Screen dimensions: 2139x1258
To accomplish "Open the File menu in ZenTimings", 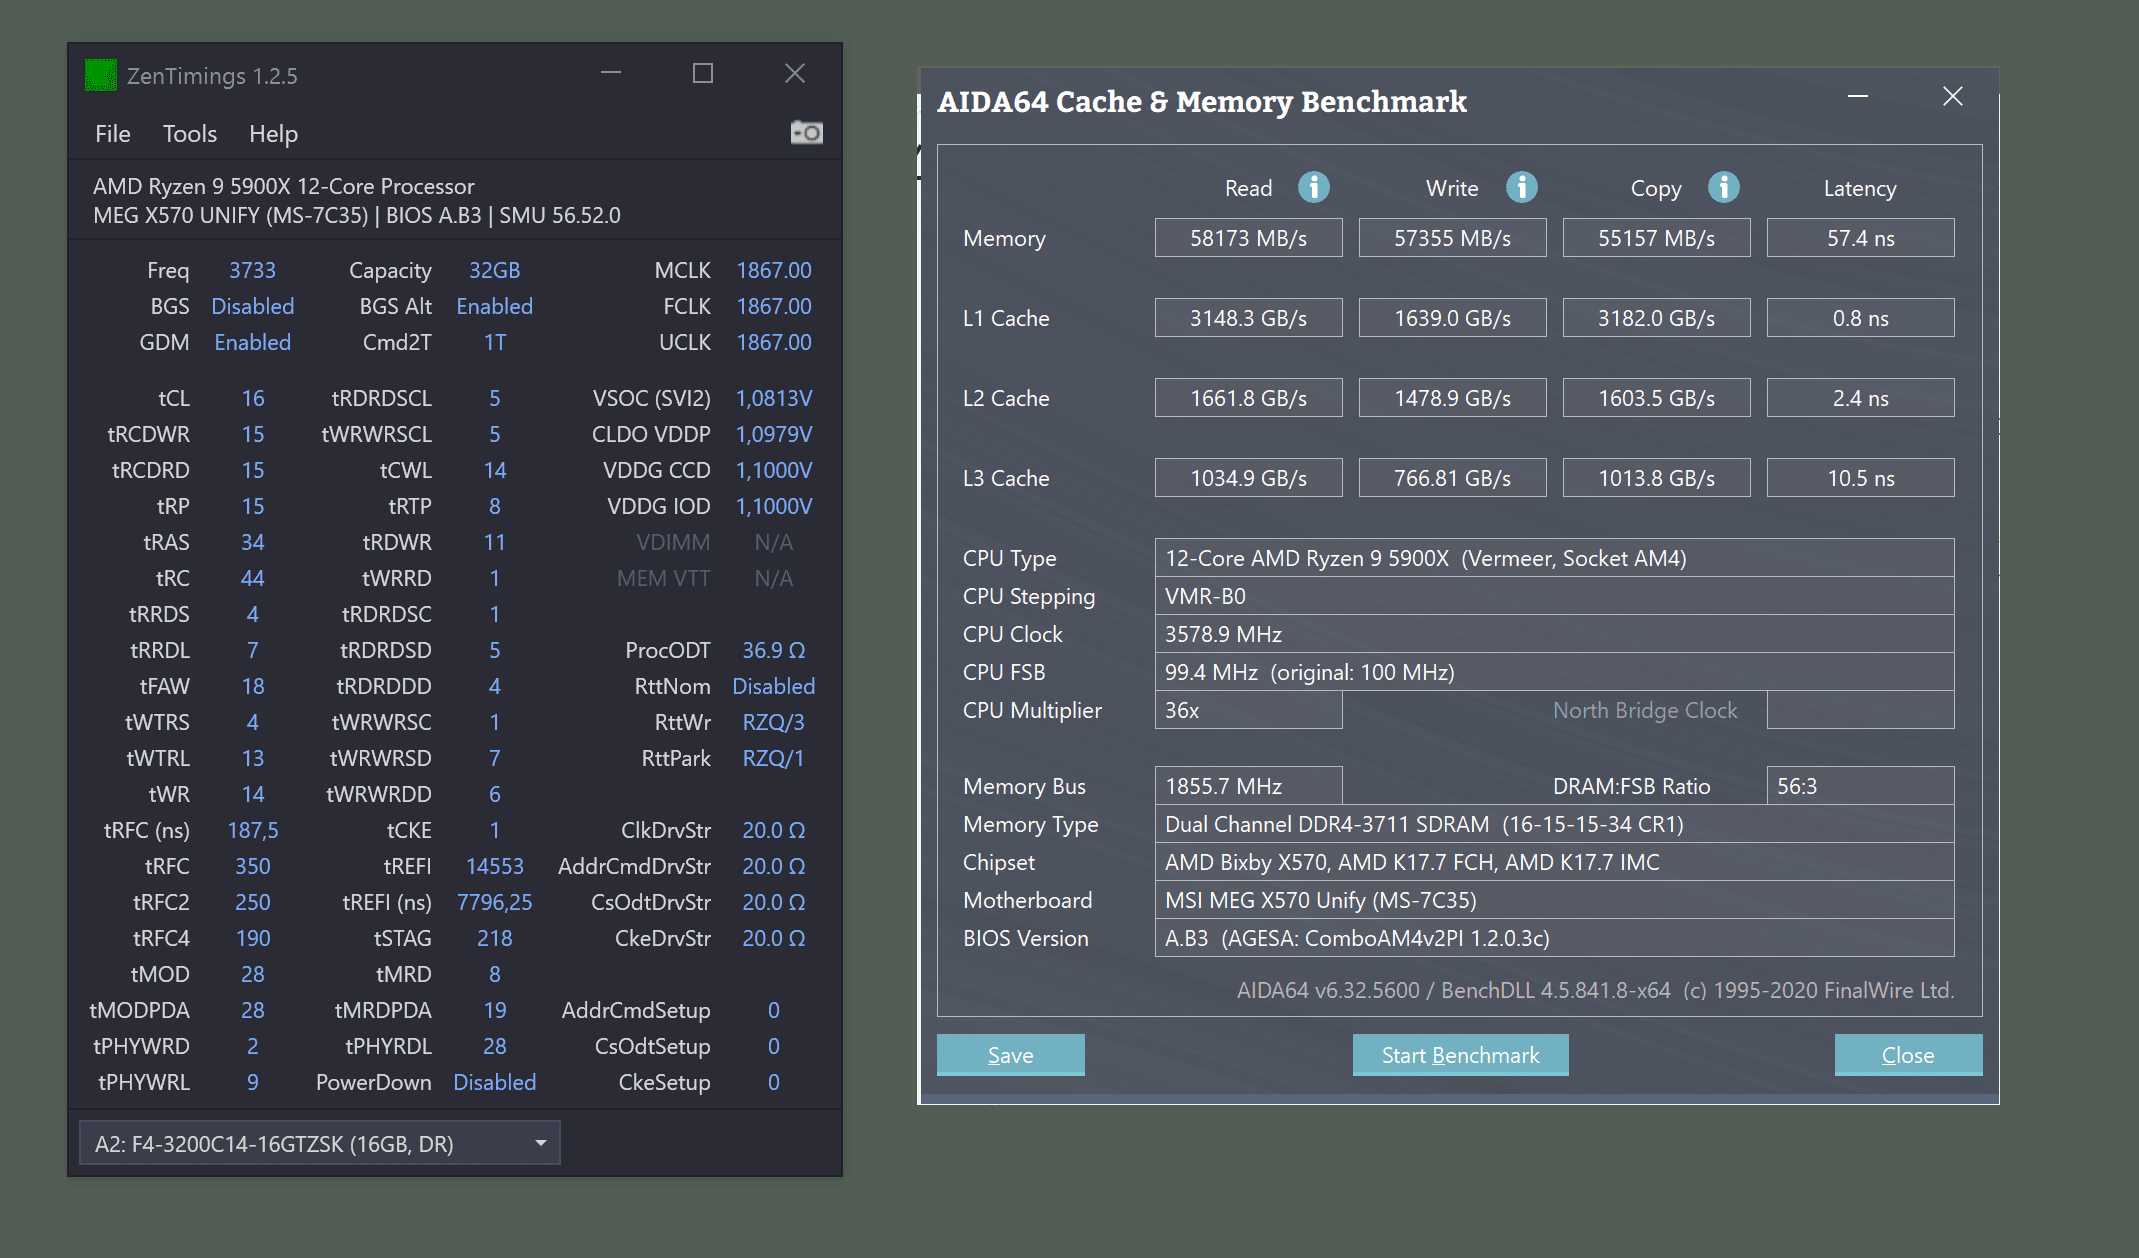I will (x=113, y=134).
